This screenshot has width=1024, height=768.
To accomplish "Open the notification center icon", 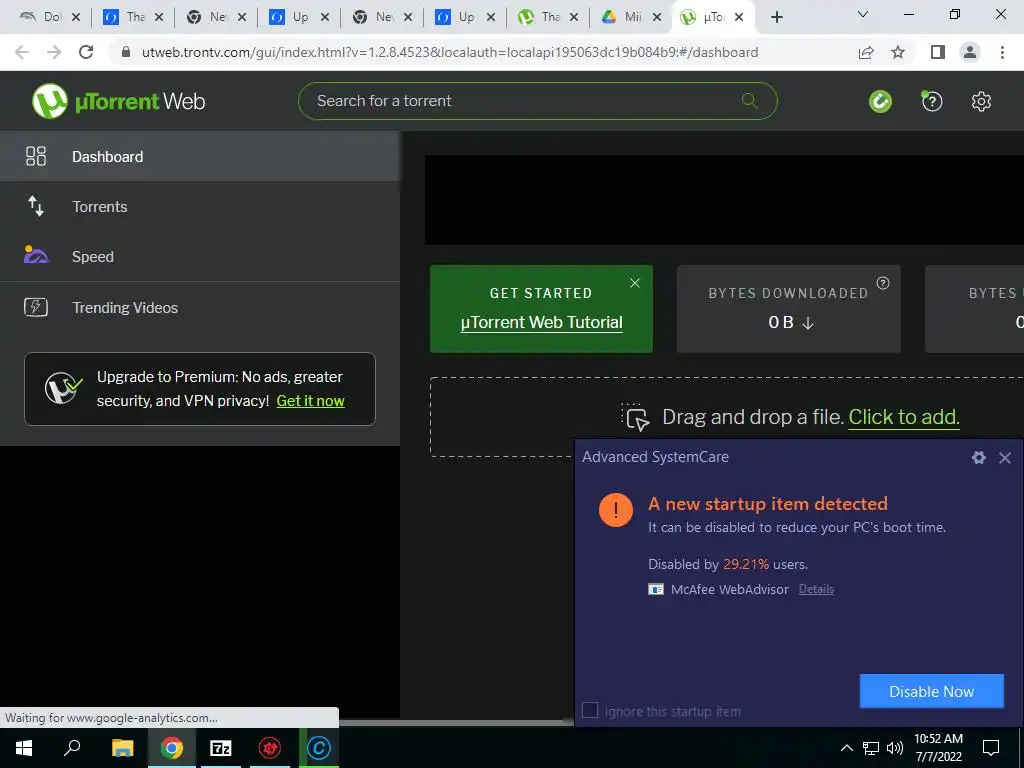I will point(991,748).
